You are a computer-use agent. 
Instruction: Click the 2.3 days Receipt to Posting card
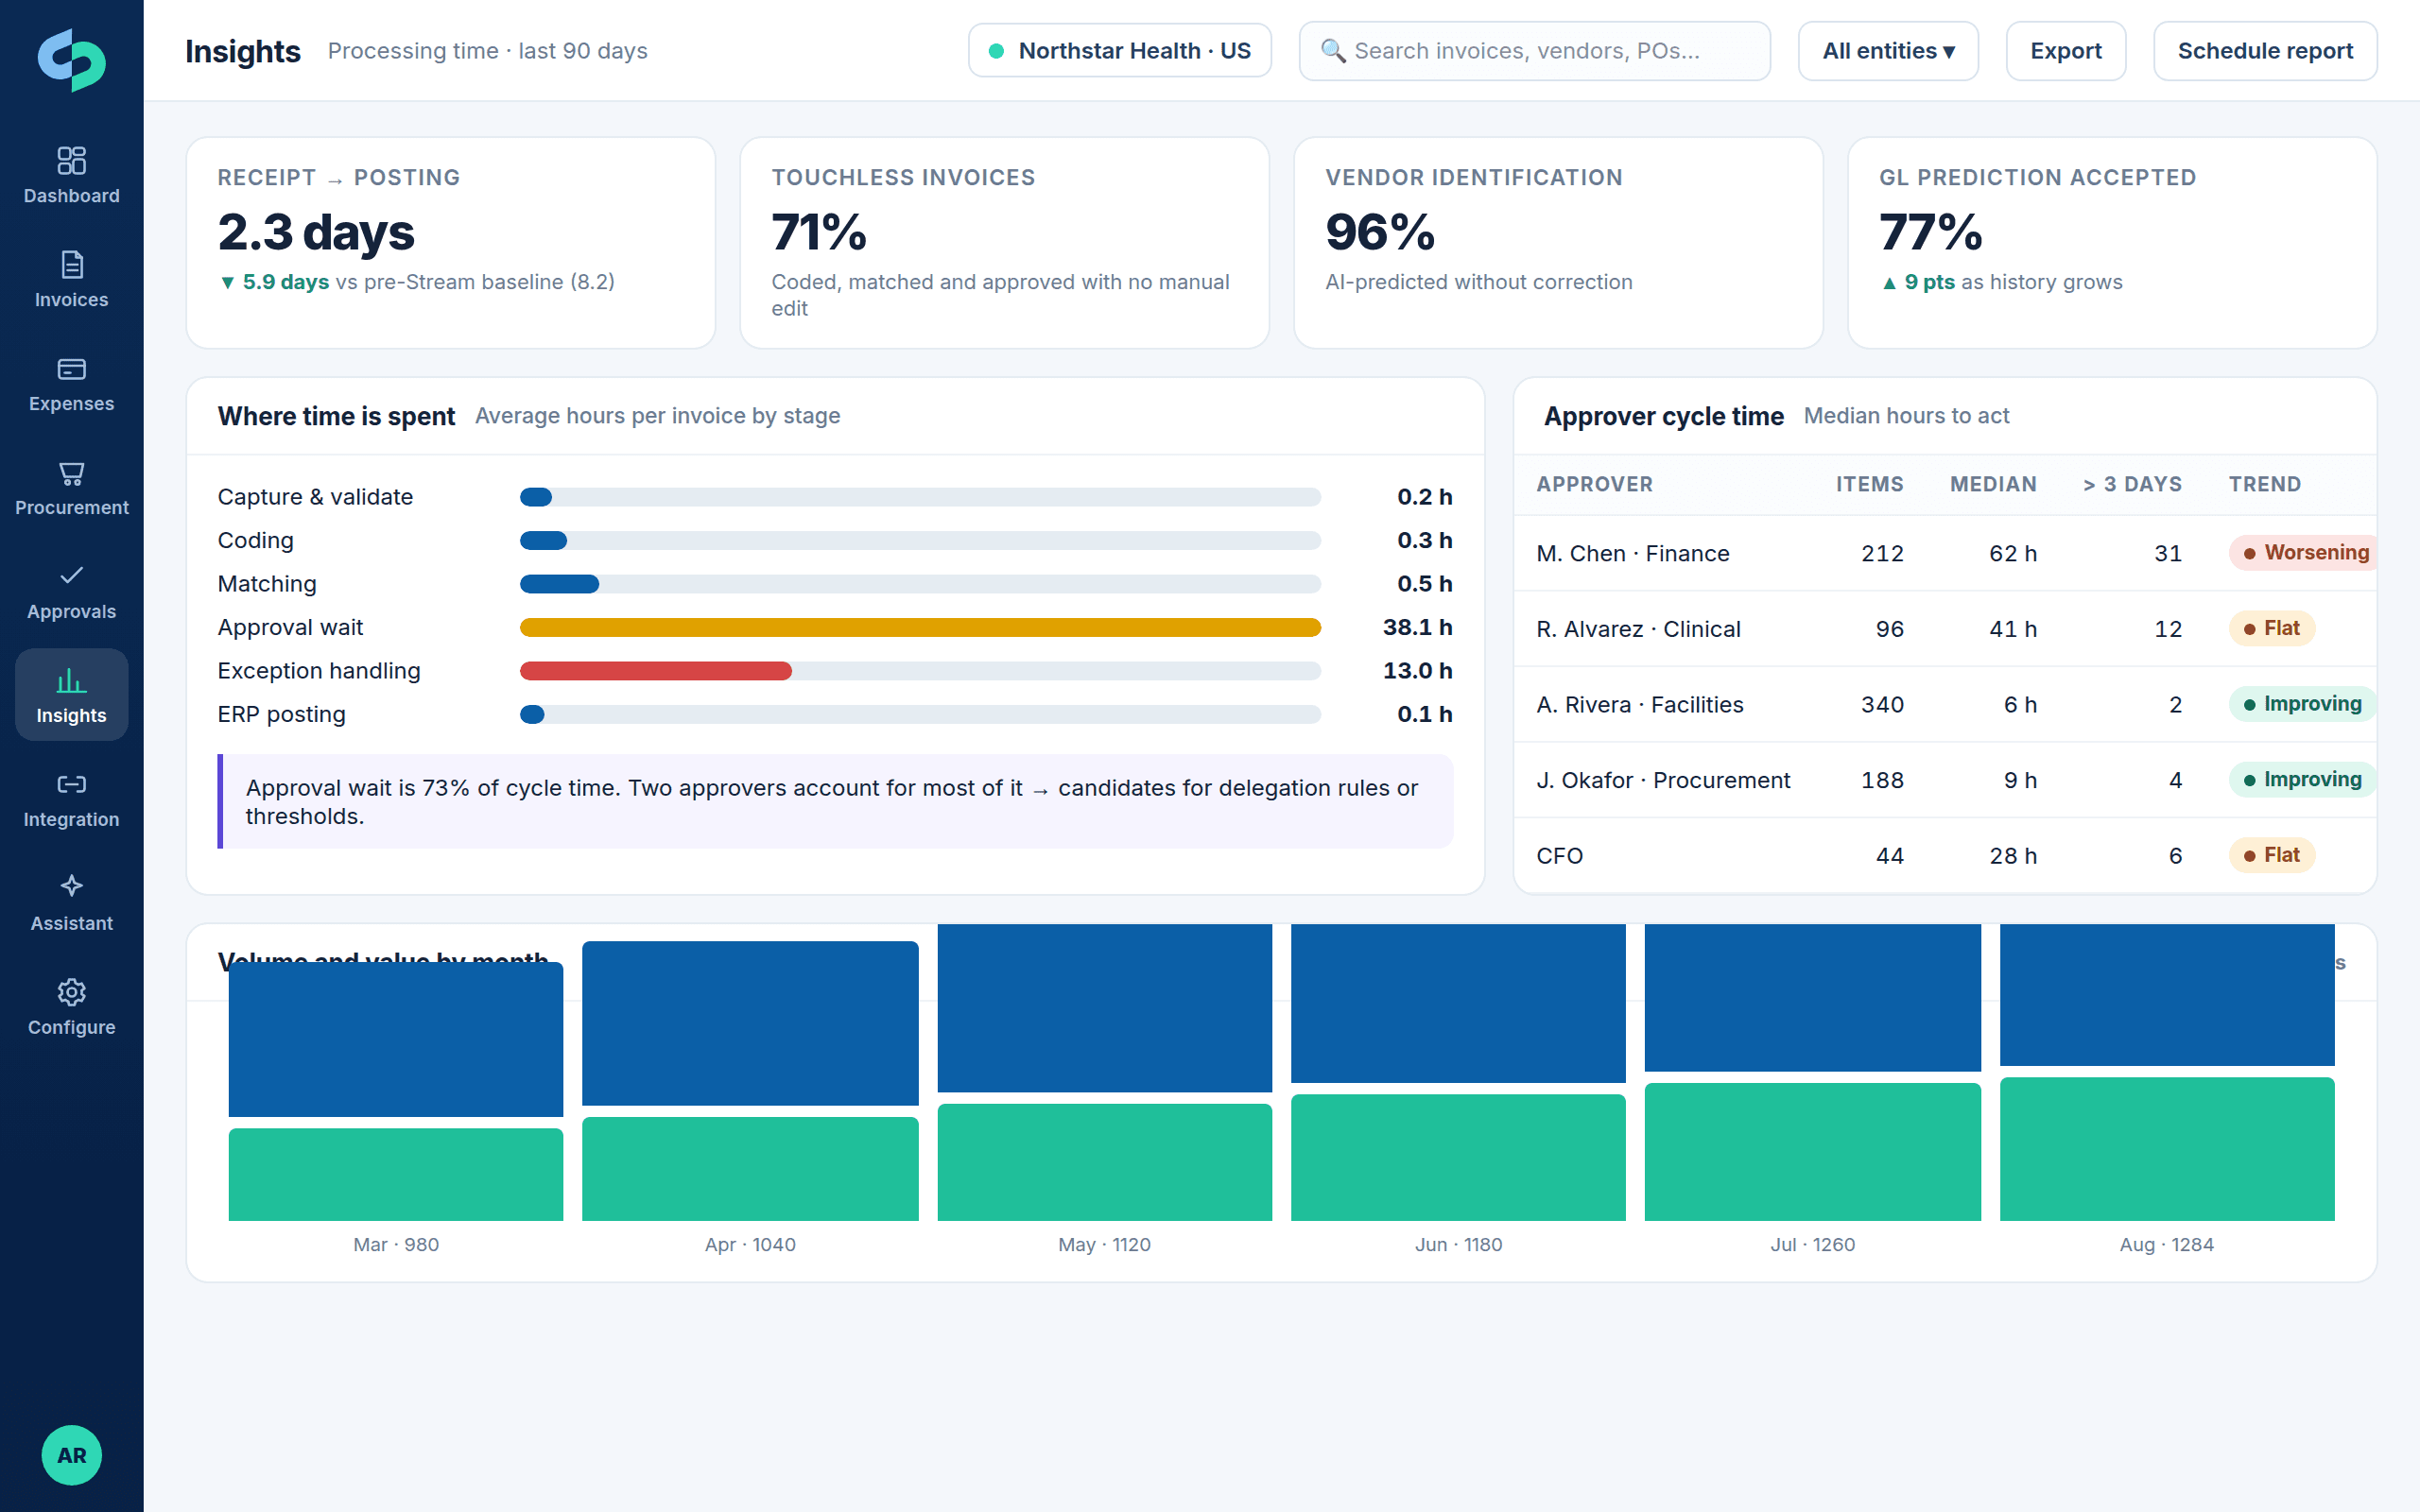click(x=451, y=243)
